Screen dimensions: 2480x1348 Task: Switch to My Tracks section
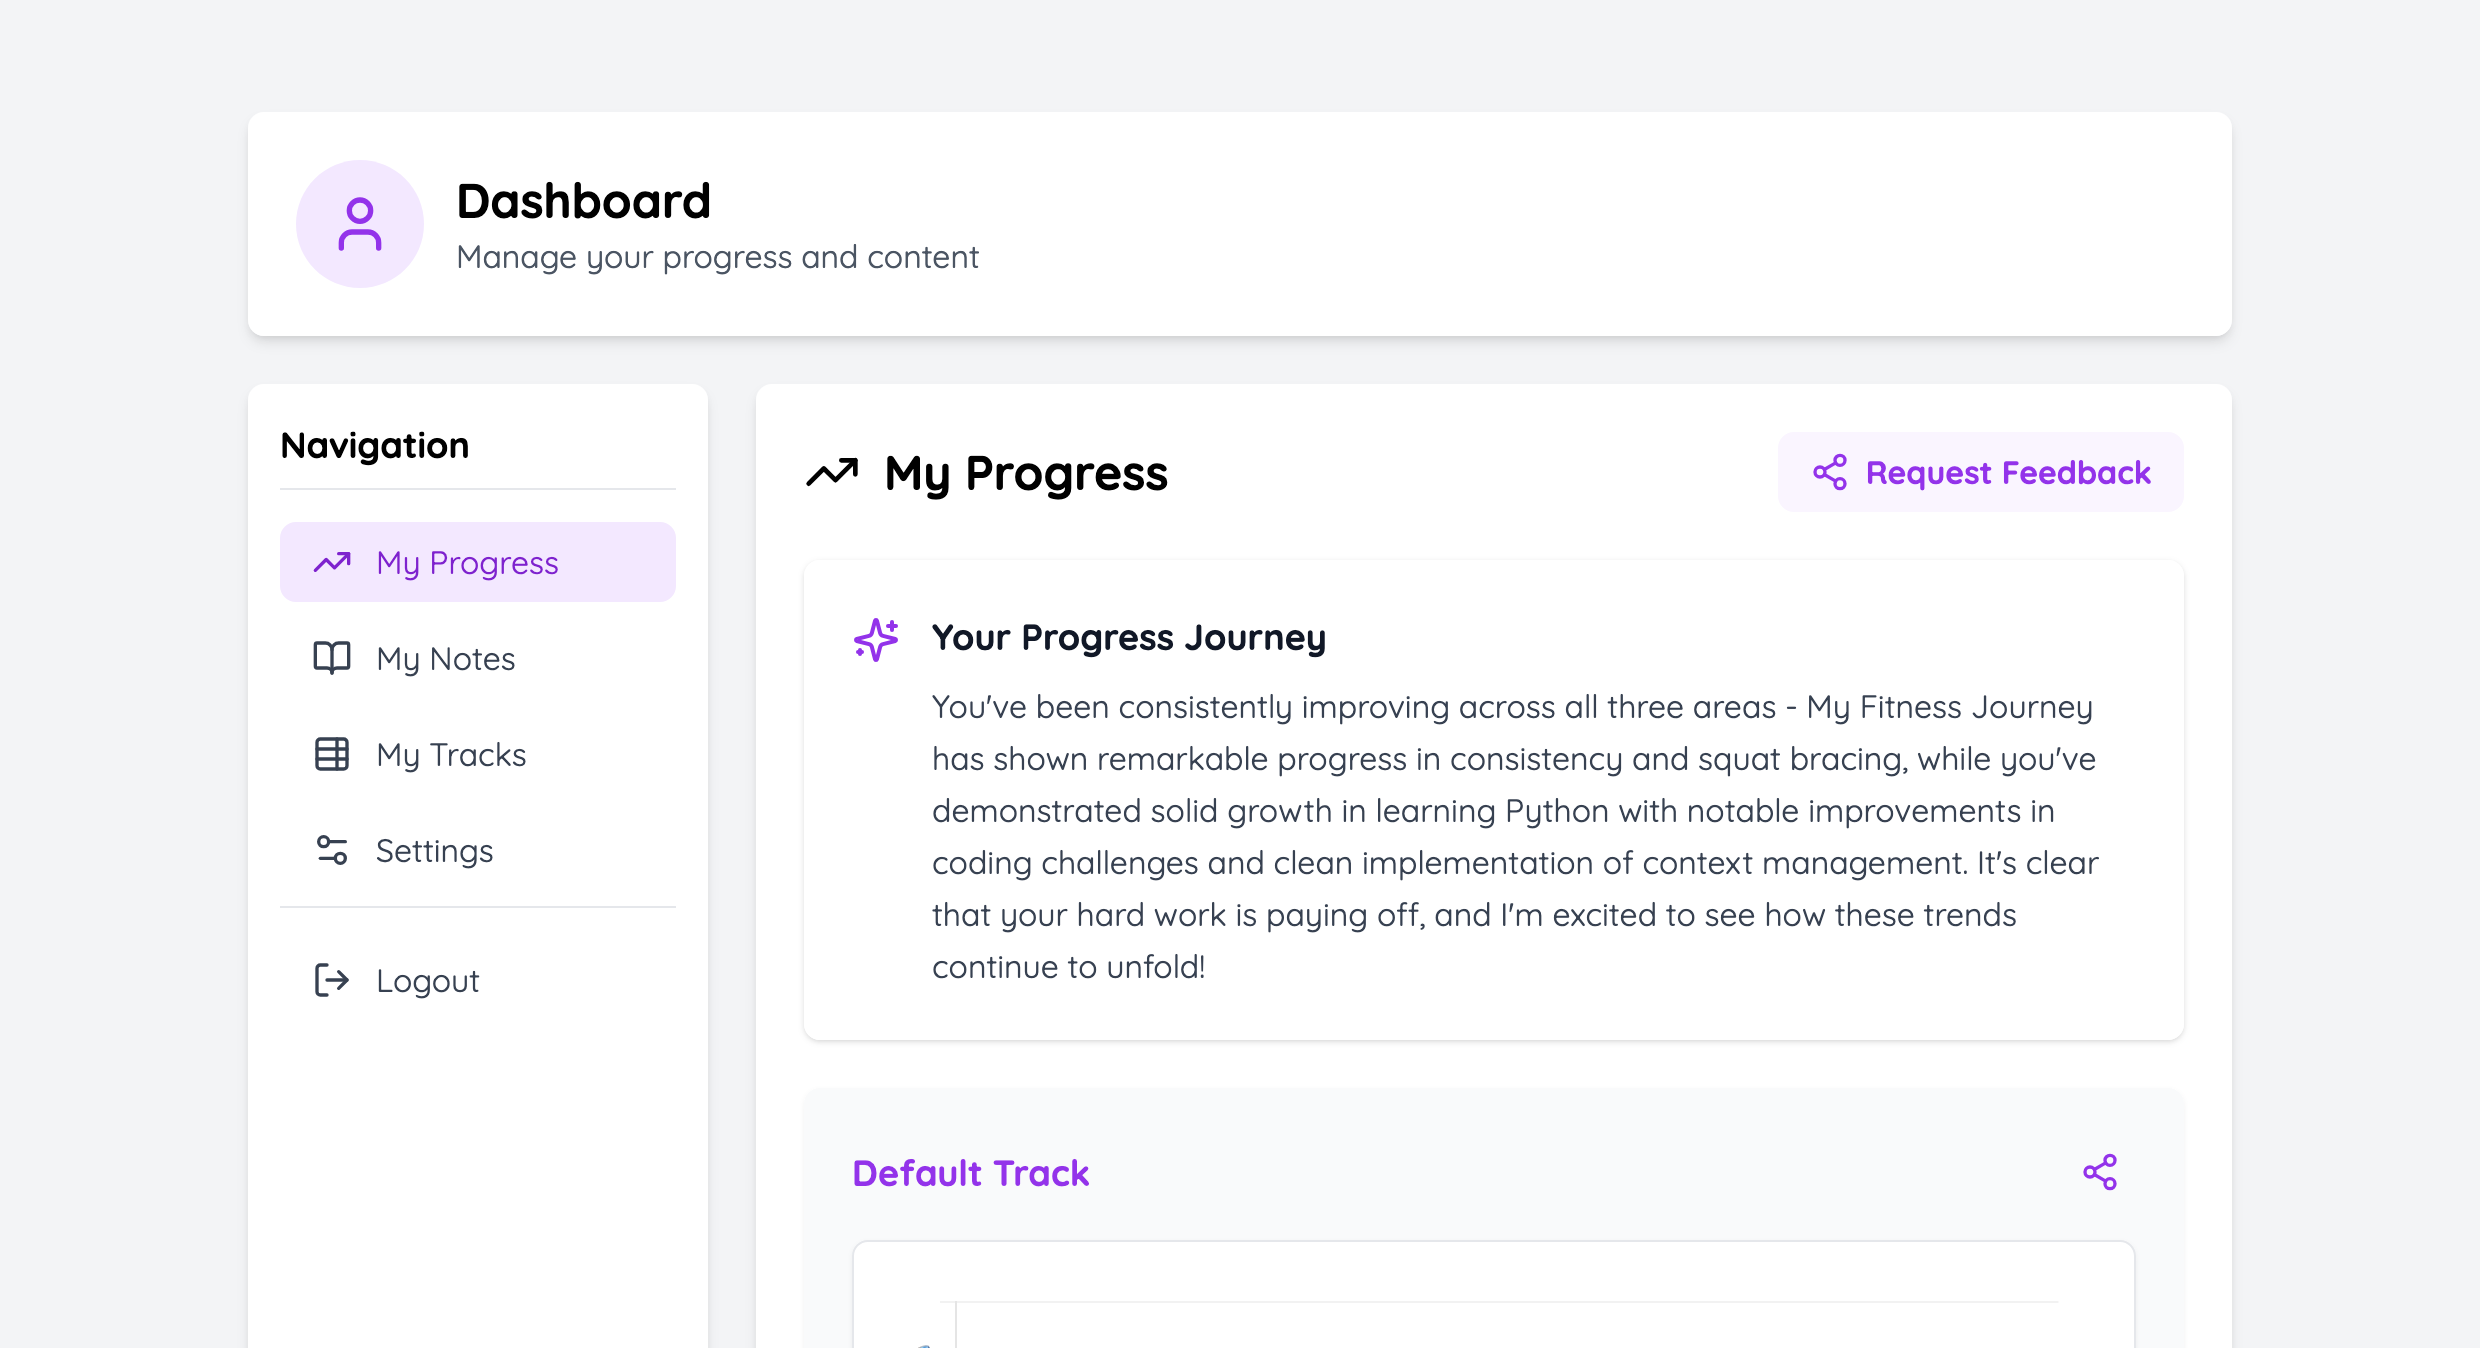coord(451,754)
